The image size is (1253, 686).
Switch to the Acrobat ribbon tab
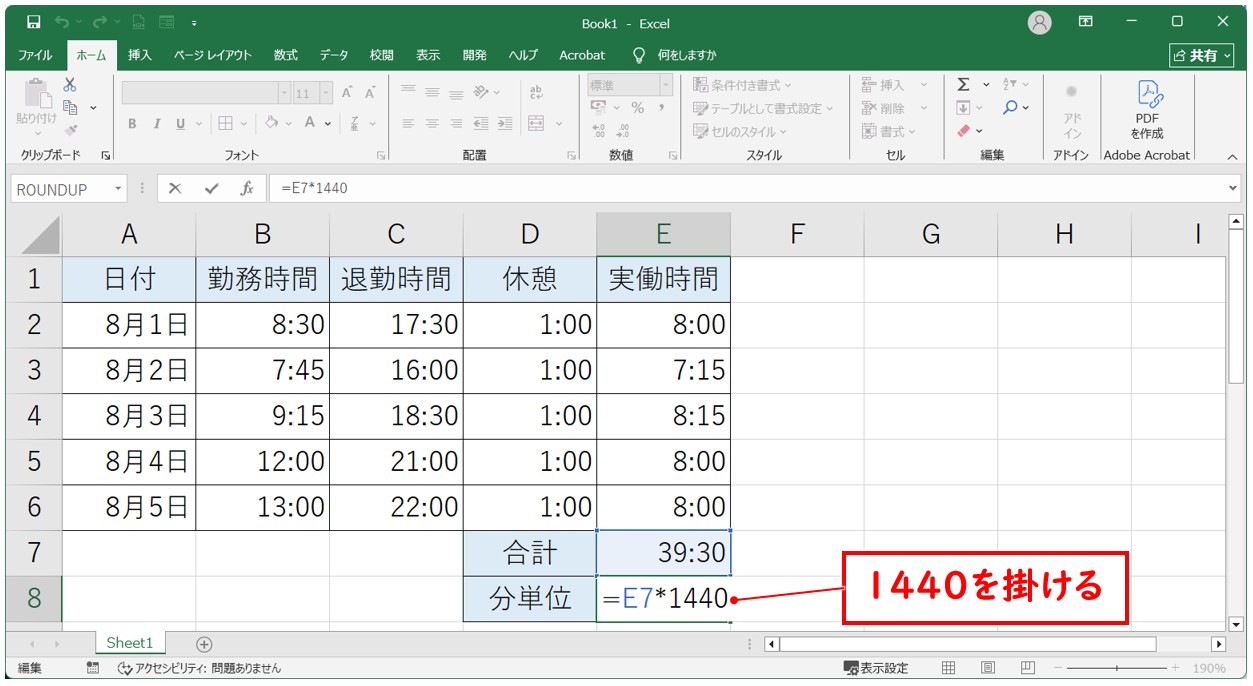click(582, 55)
